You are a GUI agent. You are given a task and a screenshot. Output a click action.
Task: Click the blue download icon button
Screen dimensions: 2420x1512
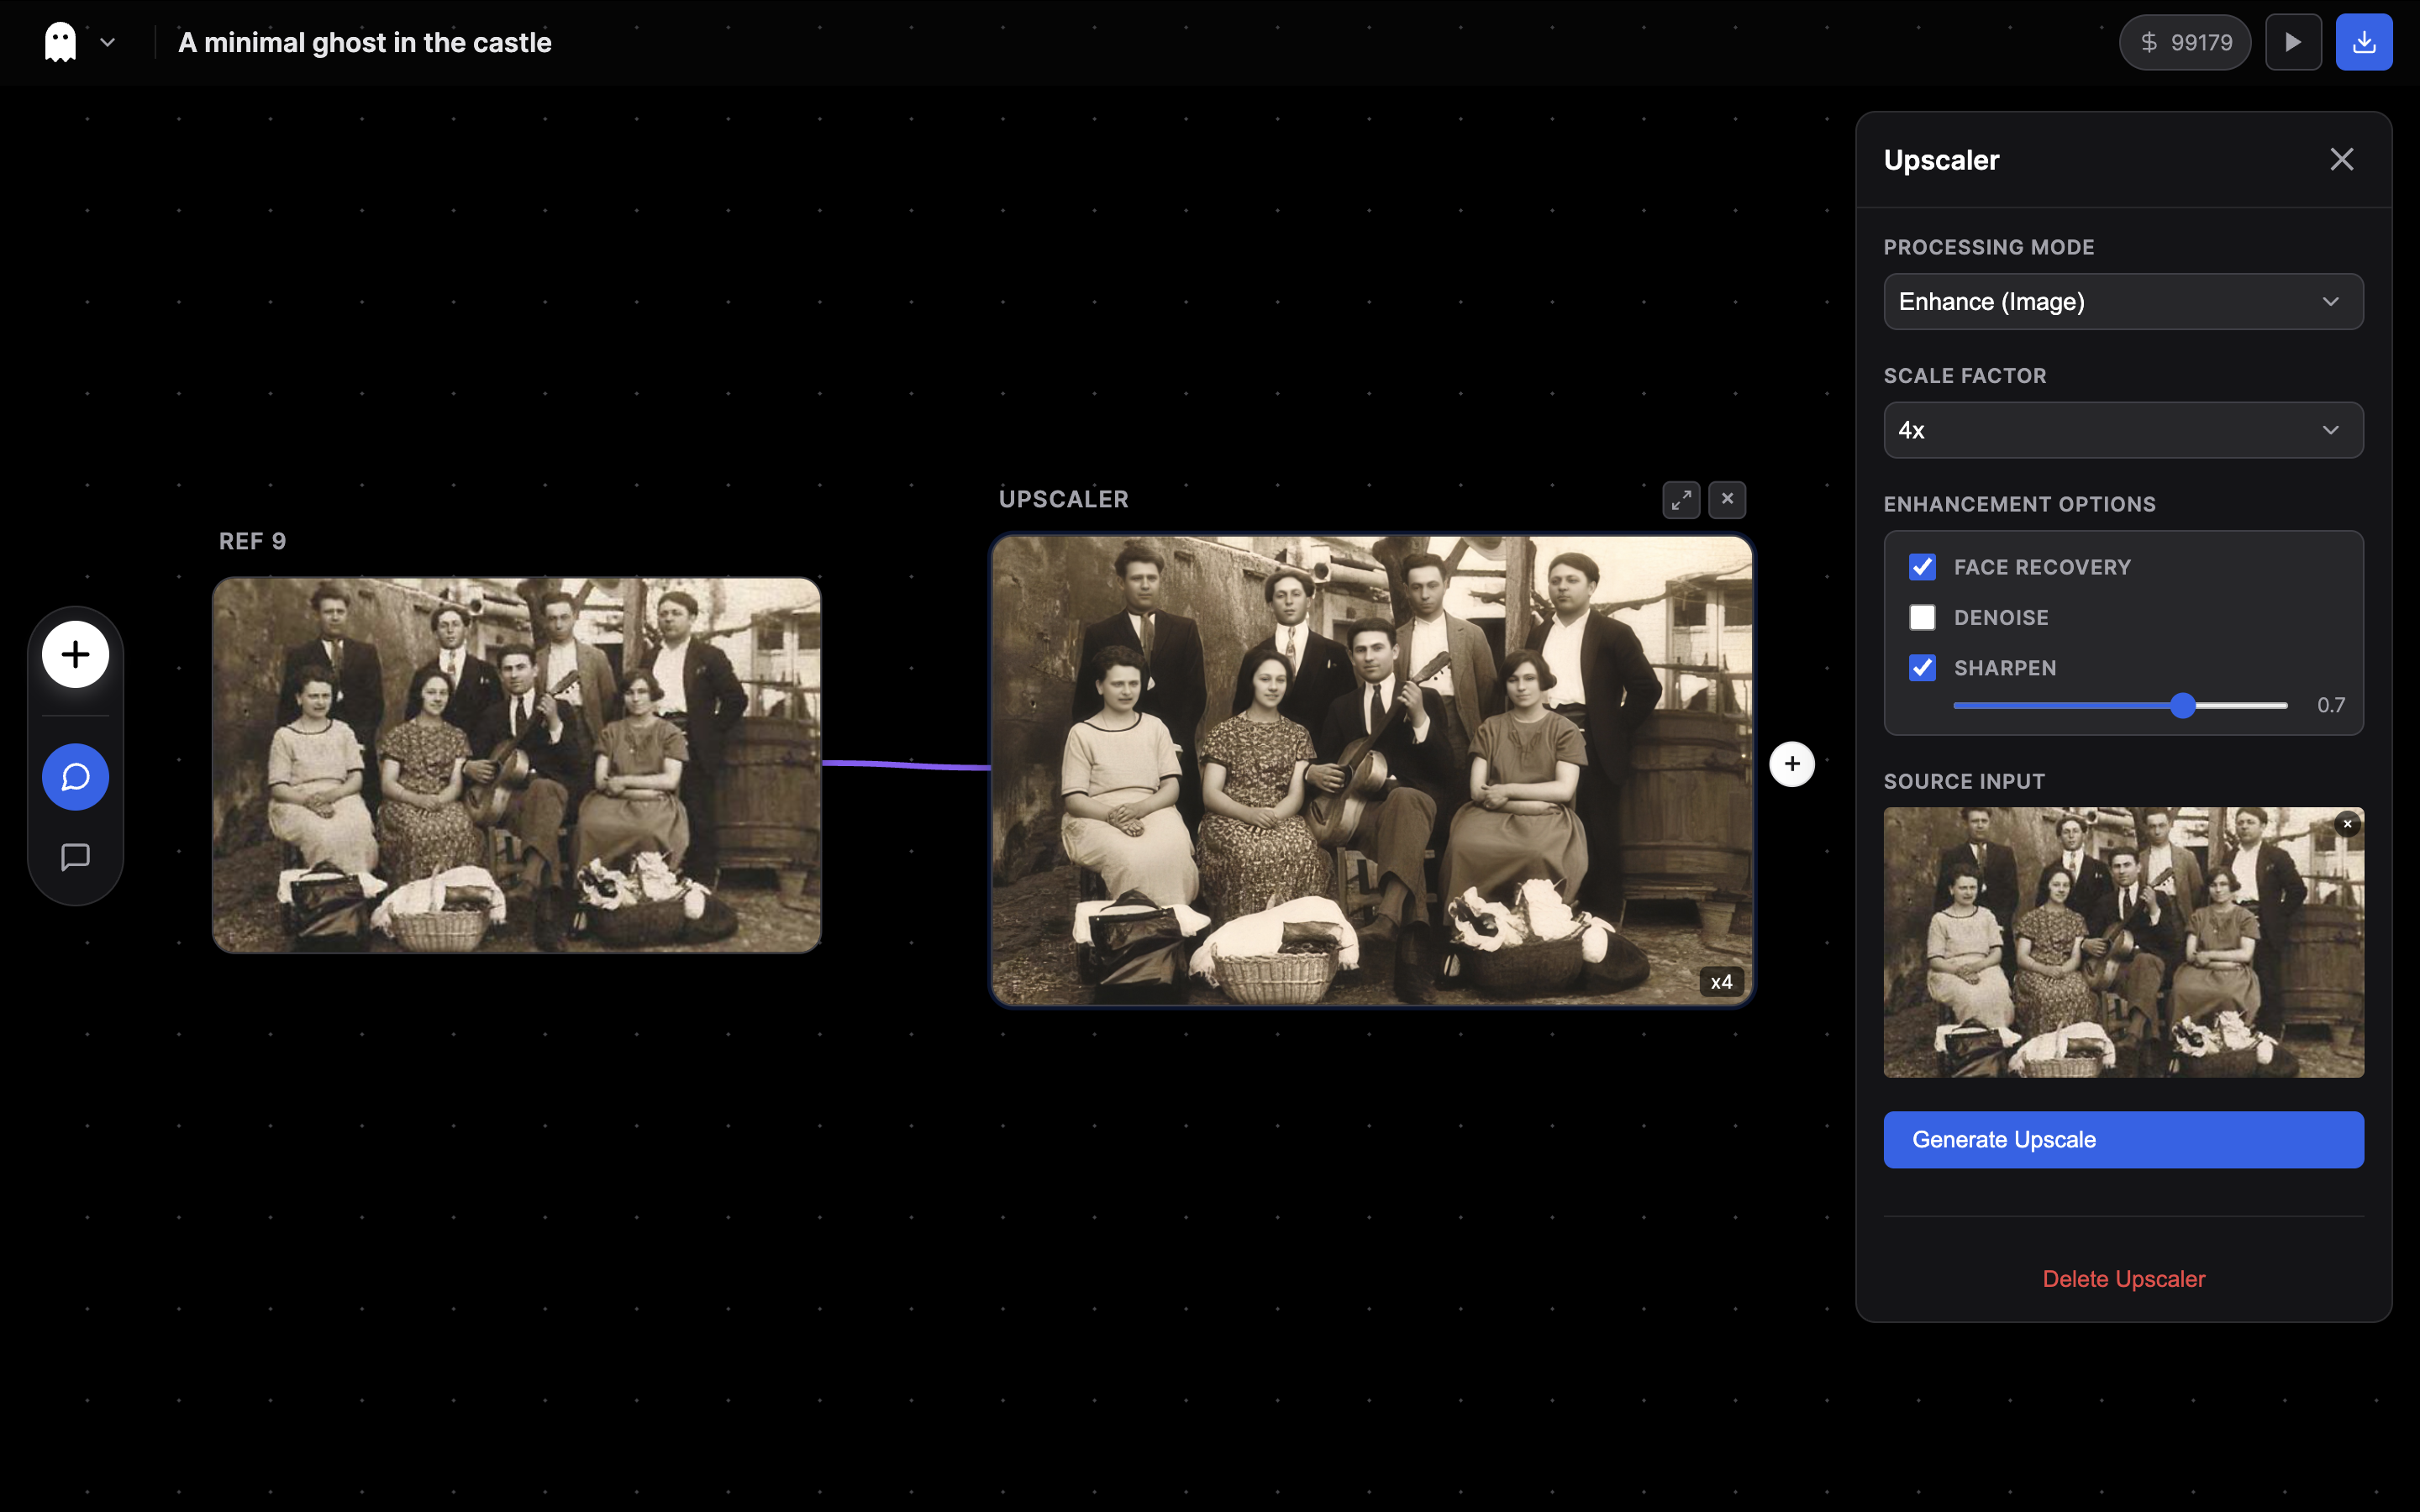coord(2363,42)
